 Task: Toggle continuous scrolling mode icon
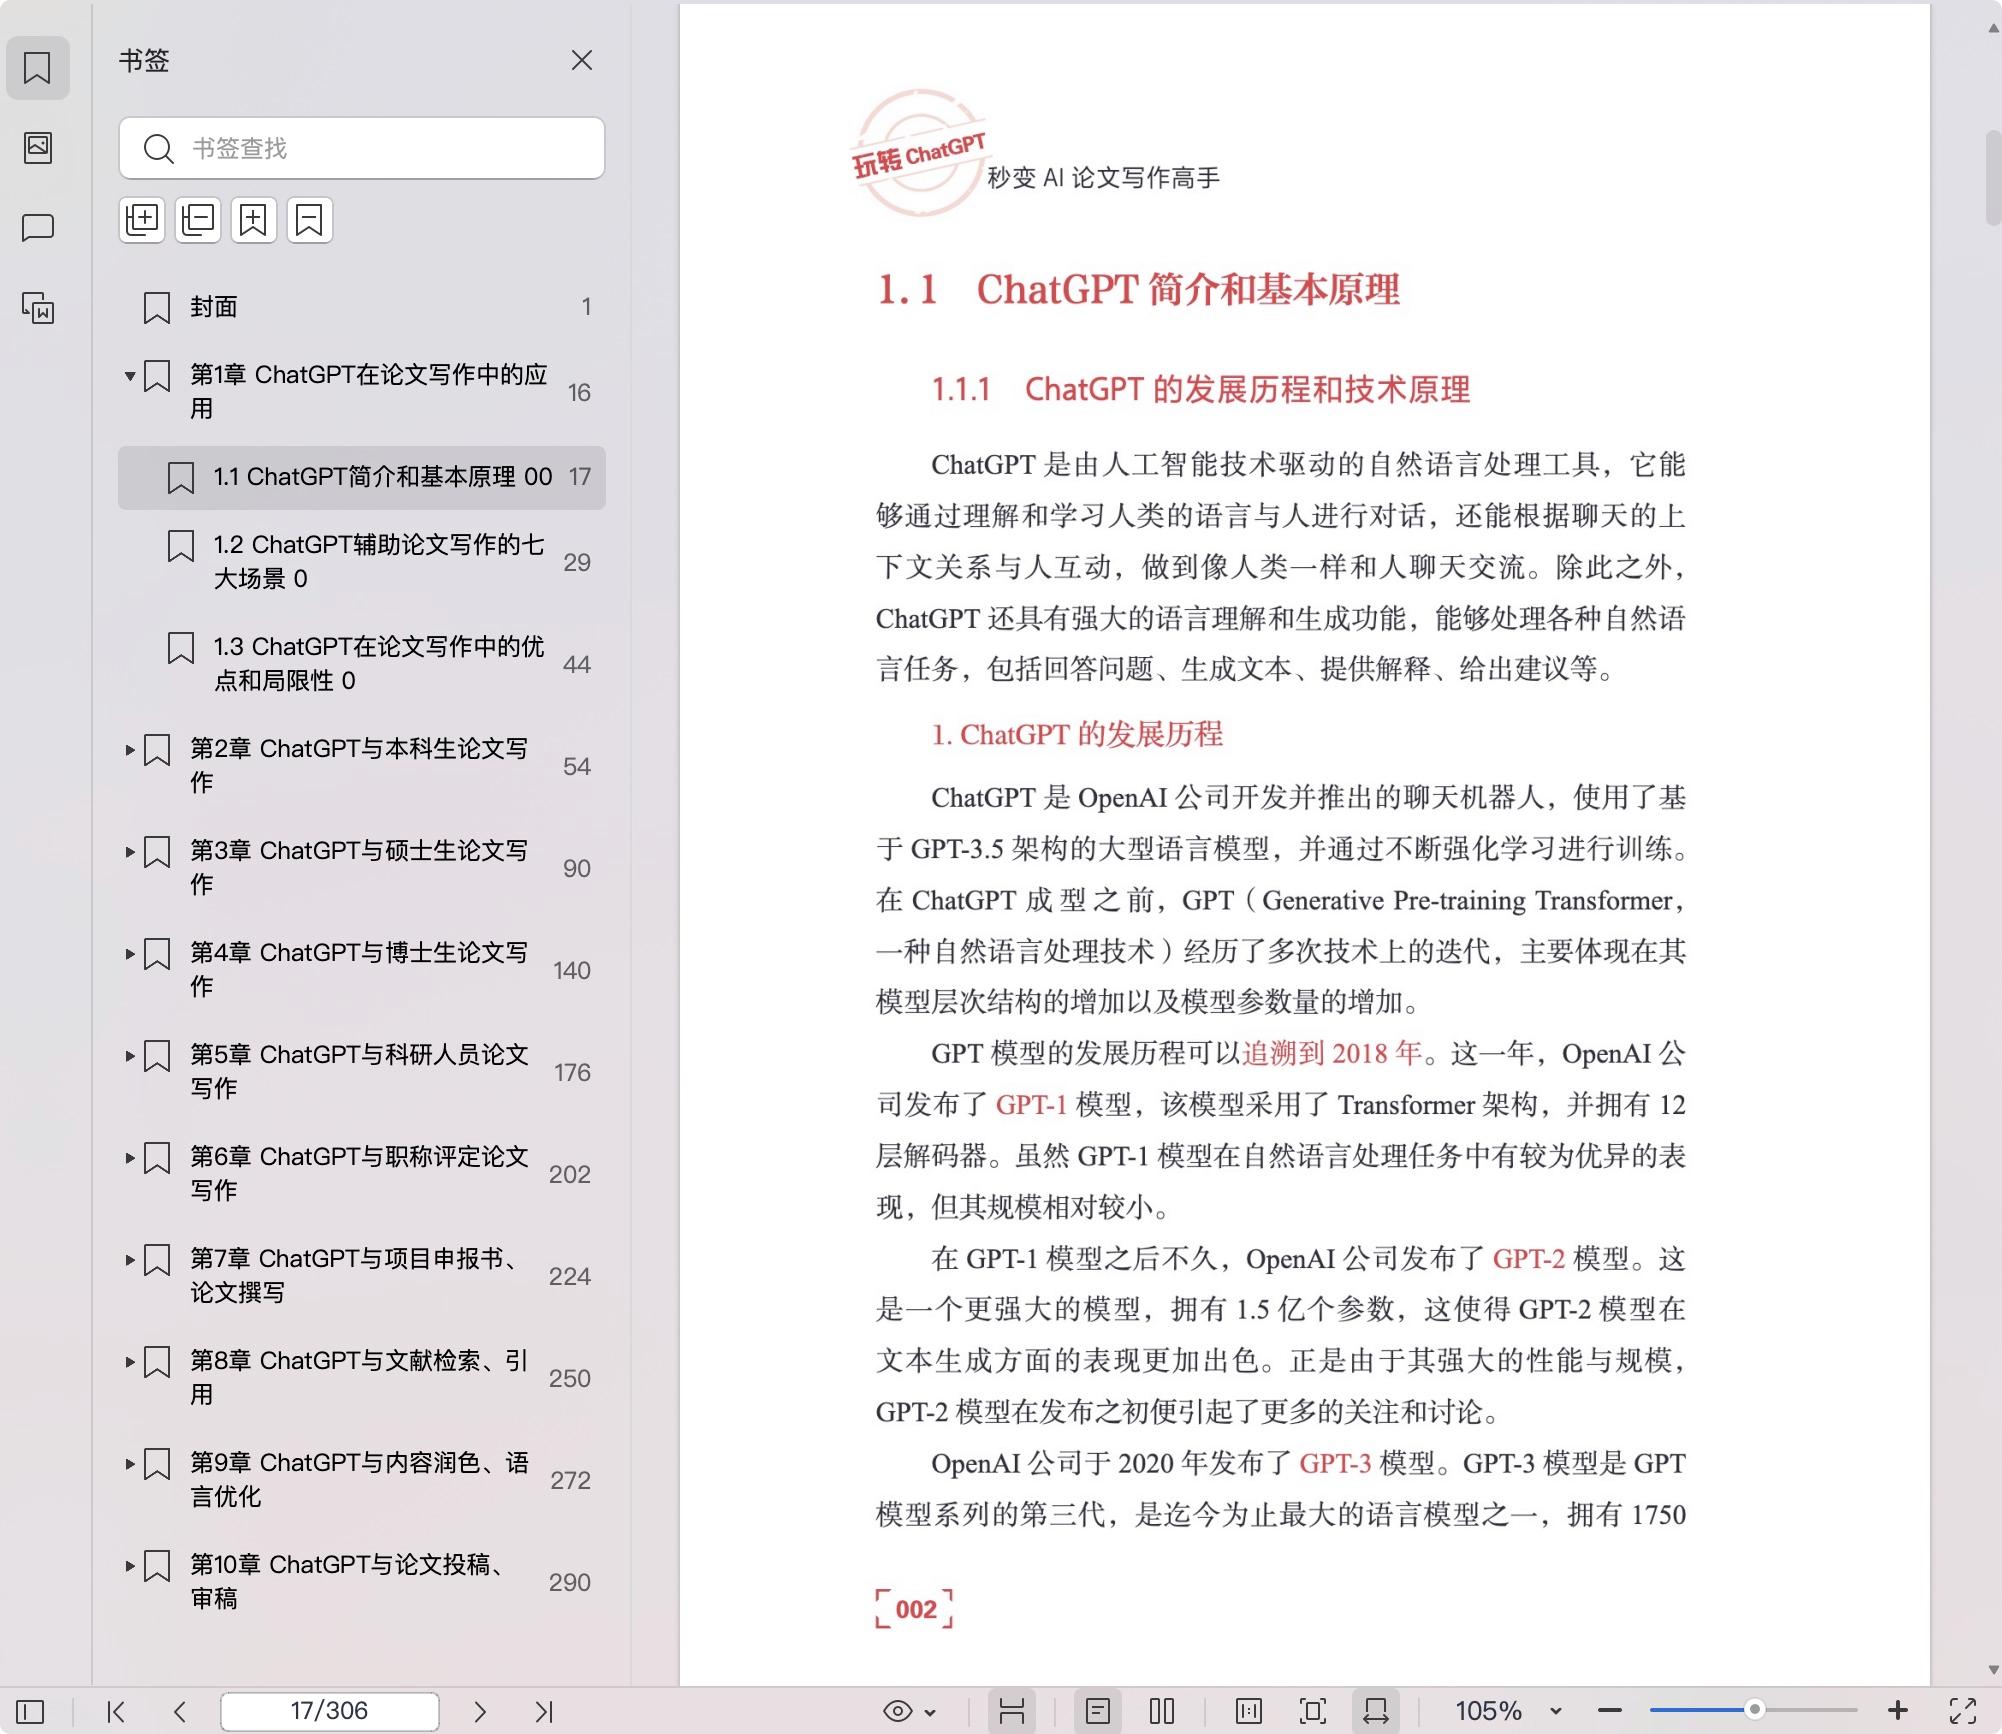coord(1012,1711)
